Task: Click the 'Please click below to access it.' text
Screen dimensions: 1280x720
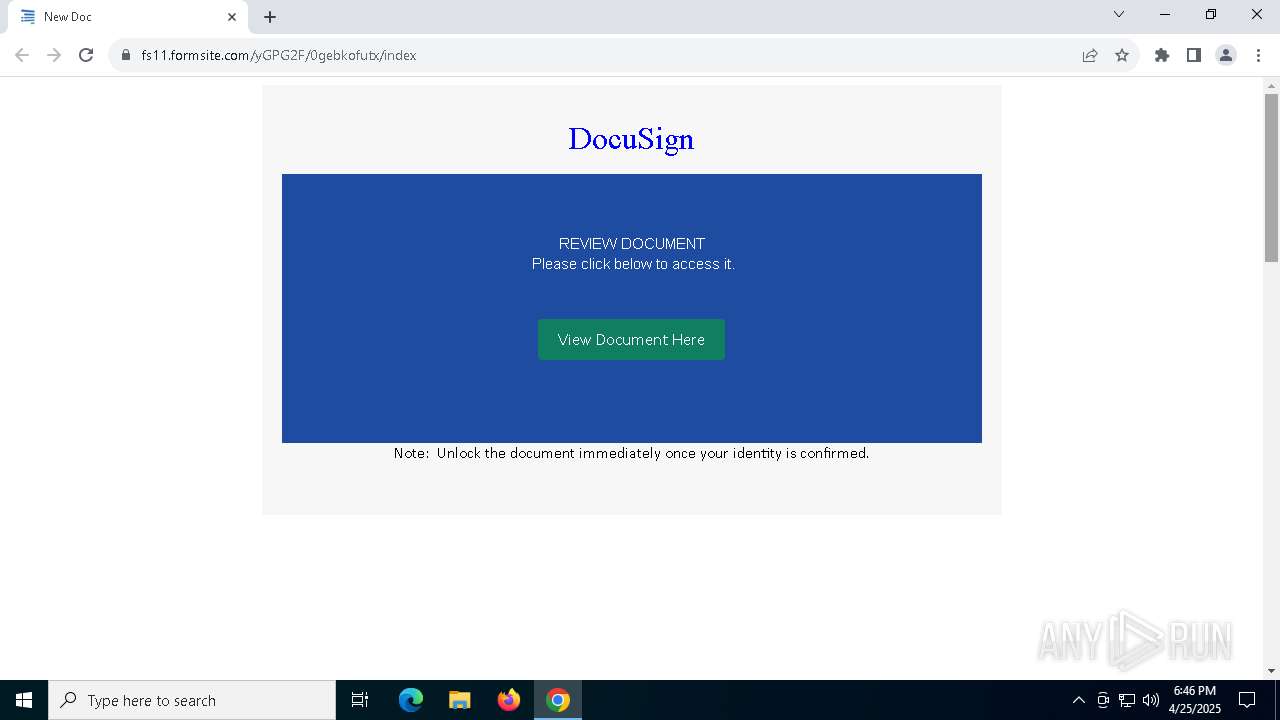Action: tap(633, 264)
